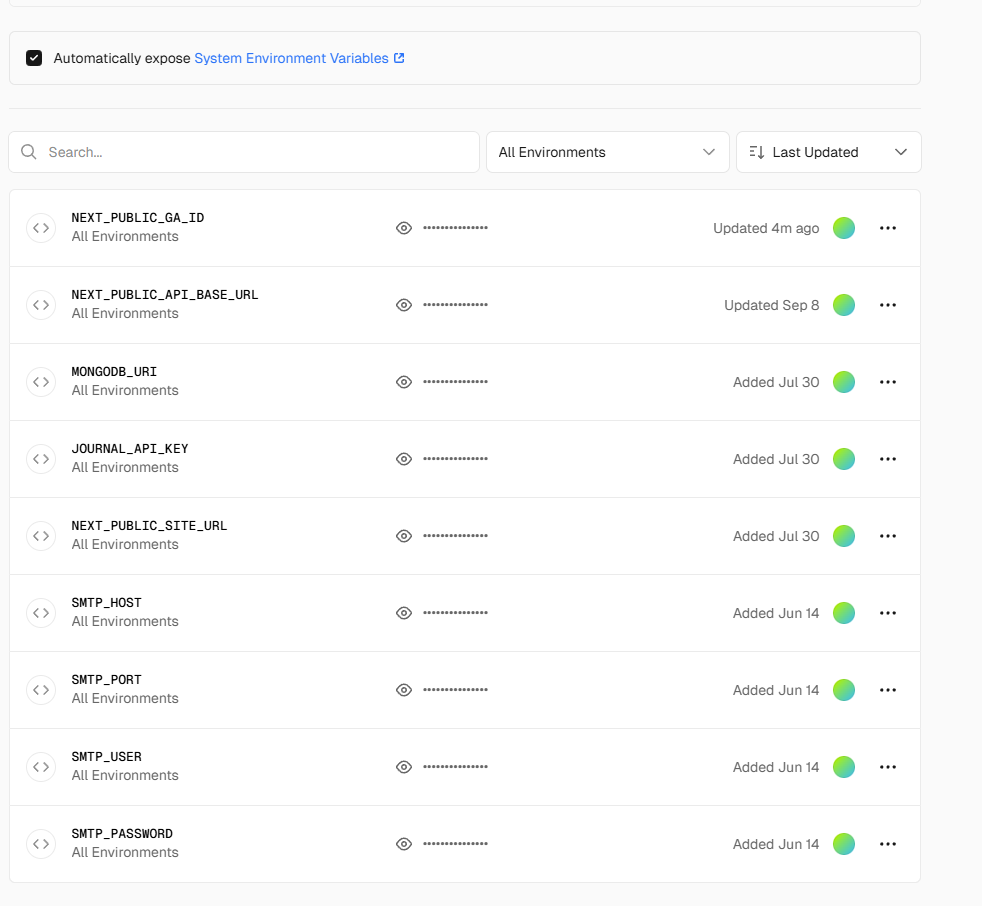Screen dimensions: 982x906
Task: Click the NEXT_PUBLIC_API_BASE_URL variable name
Action: [165, 295]
